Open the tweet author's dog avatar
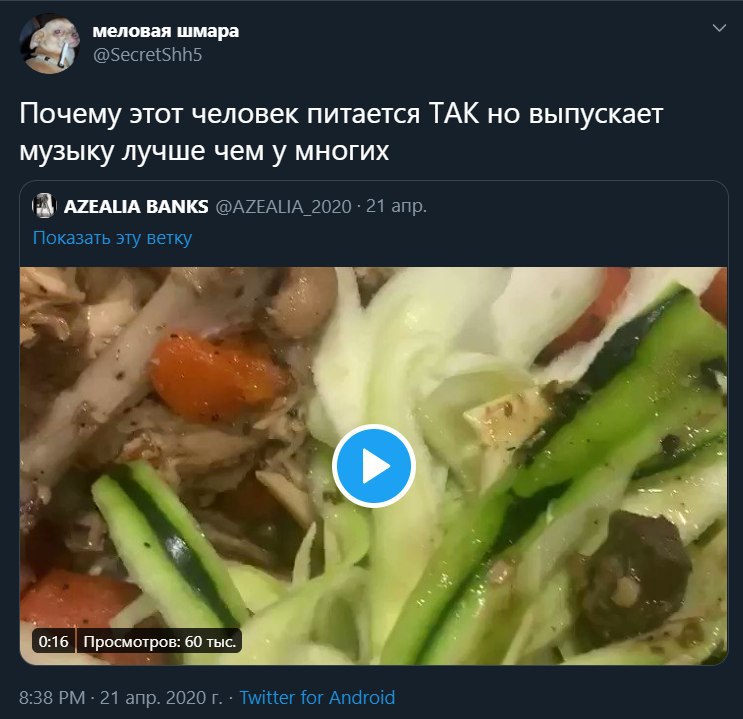Image resolution: width=743 pixels, height=719 pixels. pos(50,43)
